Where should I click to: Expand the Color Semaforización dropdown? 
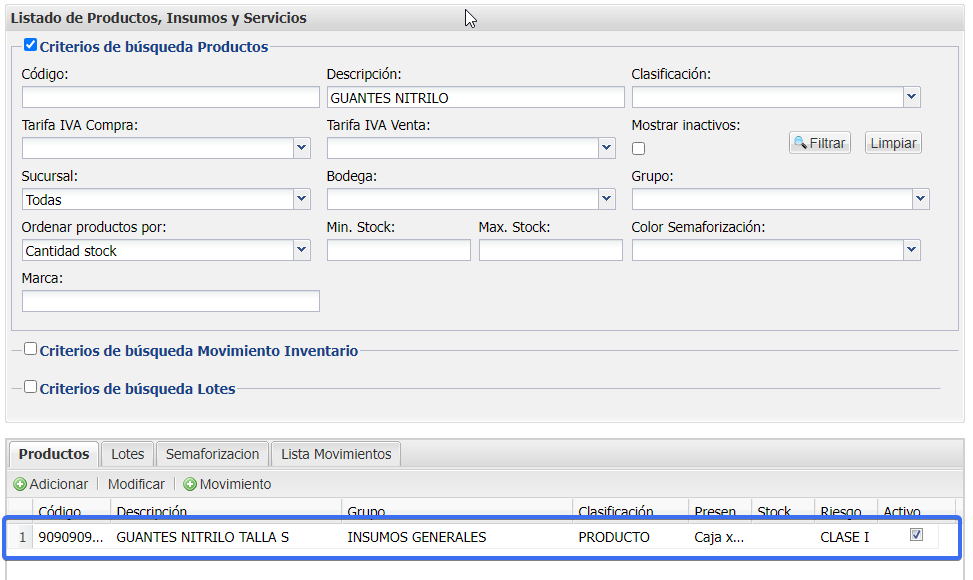point(911,250)
